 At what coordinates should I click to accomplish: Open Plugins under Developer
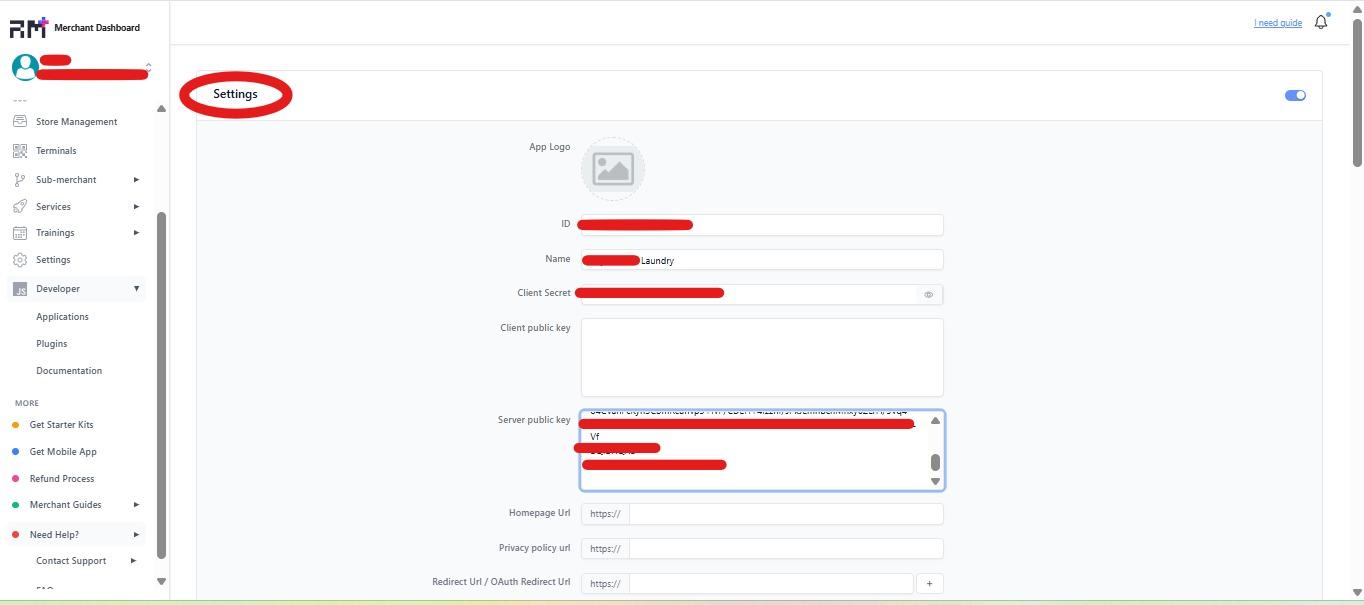pos(52,343)
